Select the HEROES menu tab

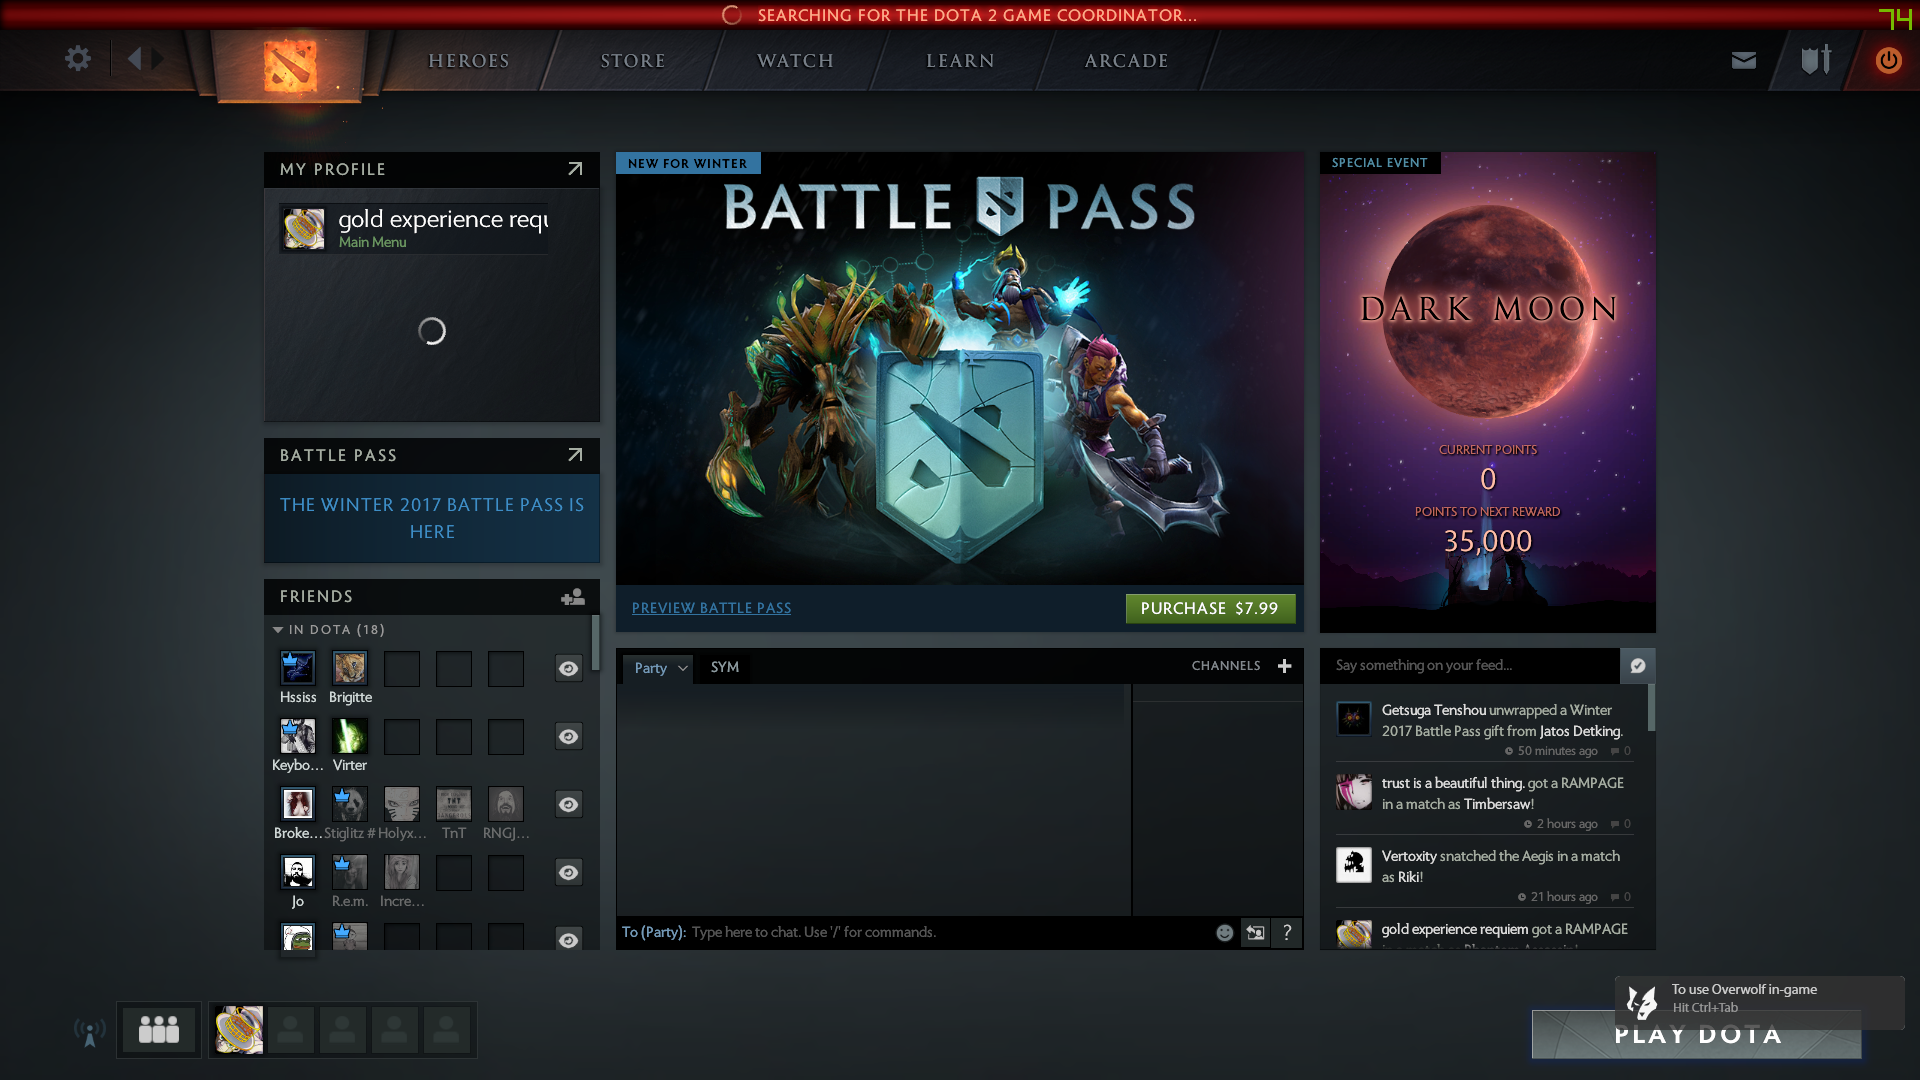coord(468,59)
